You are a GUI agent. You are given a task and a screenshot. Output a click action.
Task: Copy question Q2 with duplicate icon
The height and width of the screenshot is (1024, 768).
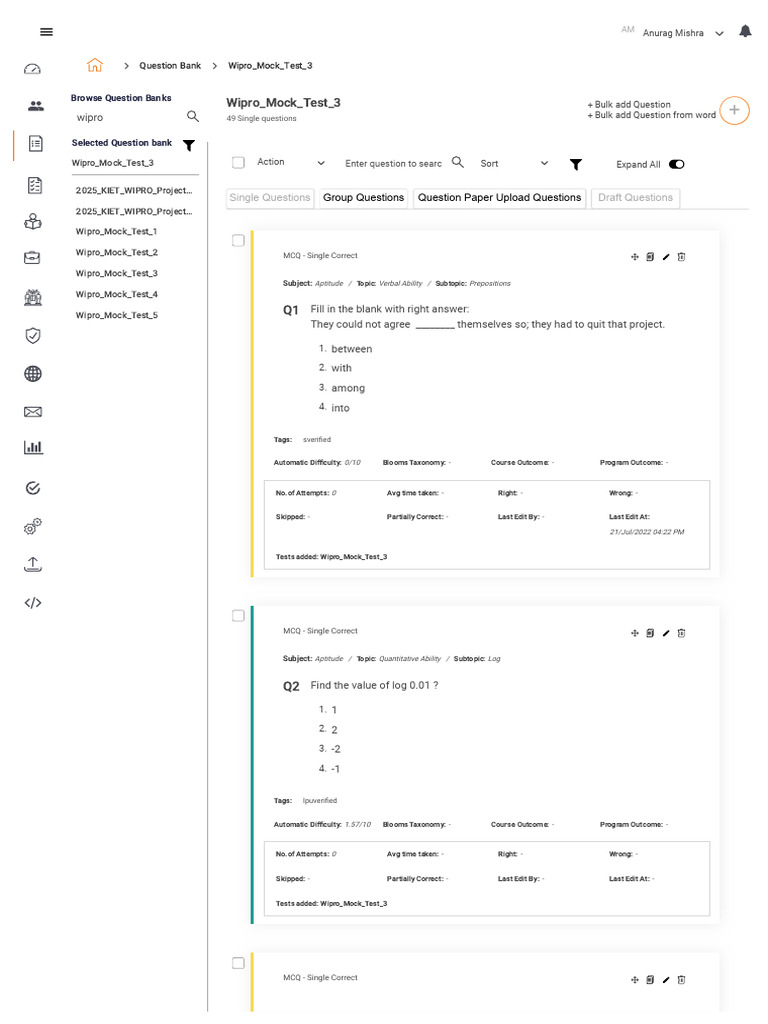650,633
